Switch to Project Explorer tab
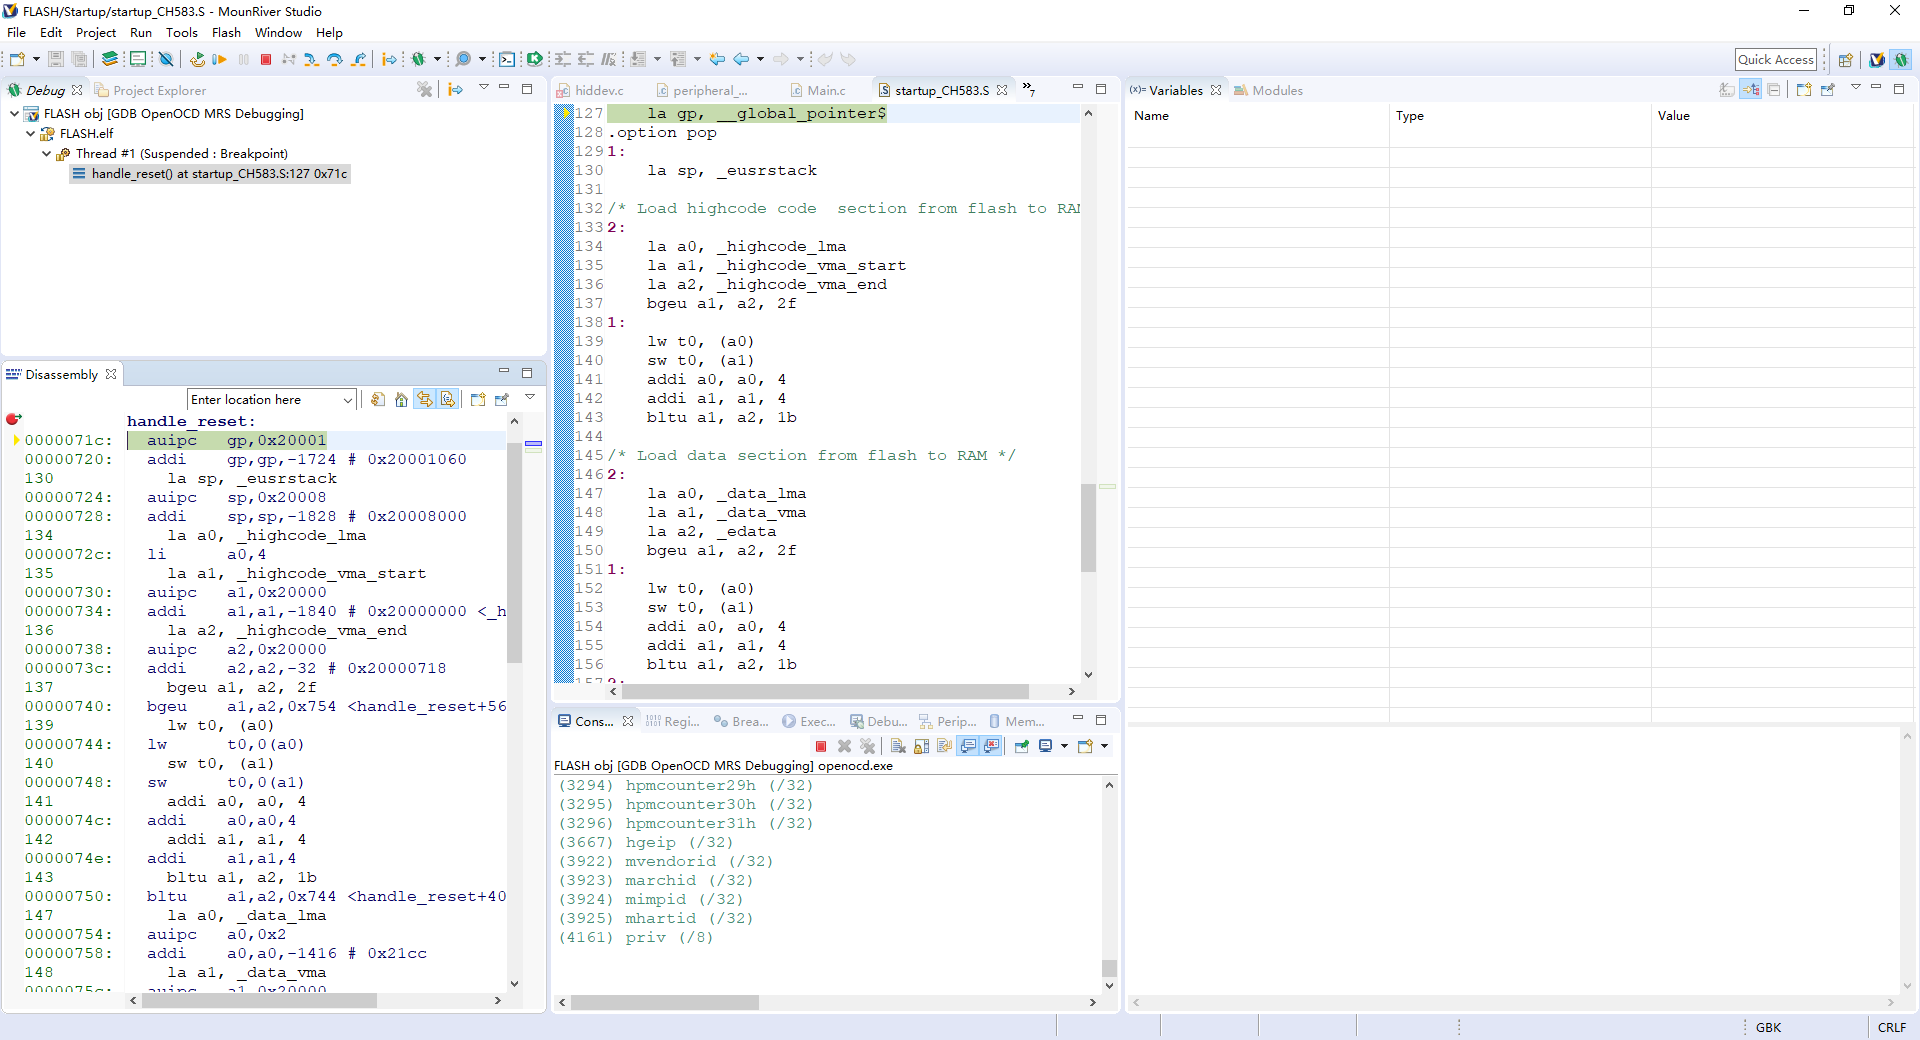This screenshot has height=1040, width=1920. coord(150,90)
